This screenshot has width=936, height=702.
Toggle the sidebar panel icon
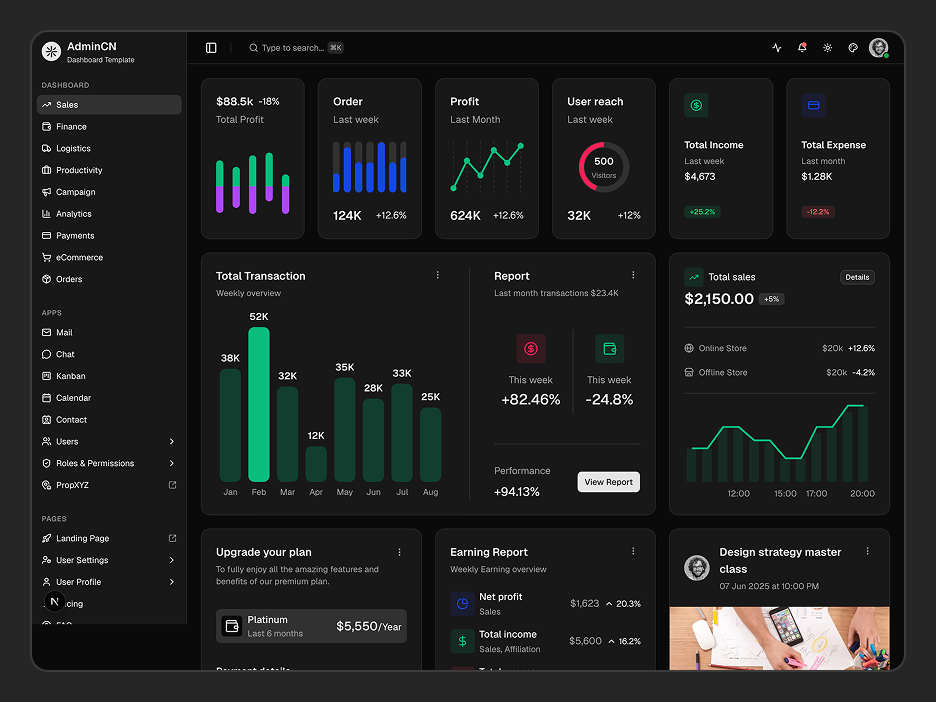pos(211,48)
